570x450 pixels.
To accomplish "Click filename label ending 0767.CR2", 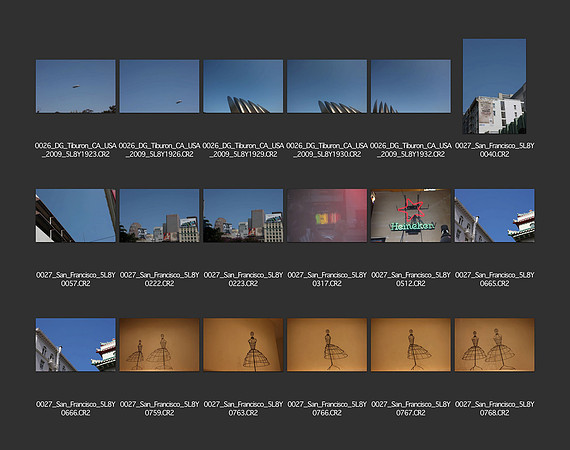I will (x=411, y=409).
